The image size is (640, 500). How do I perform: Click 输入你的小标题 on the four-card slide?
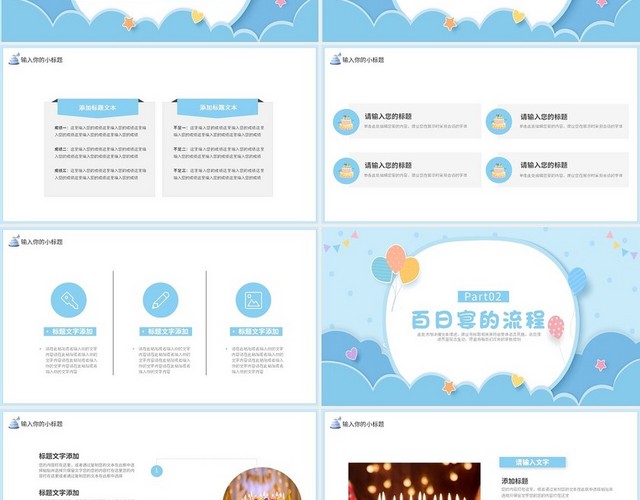(363, 60)
